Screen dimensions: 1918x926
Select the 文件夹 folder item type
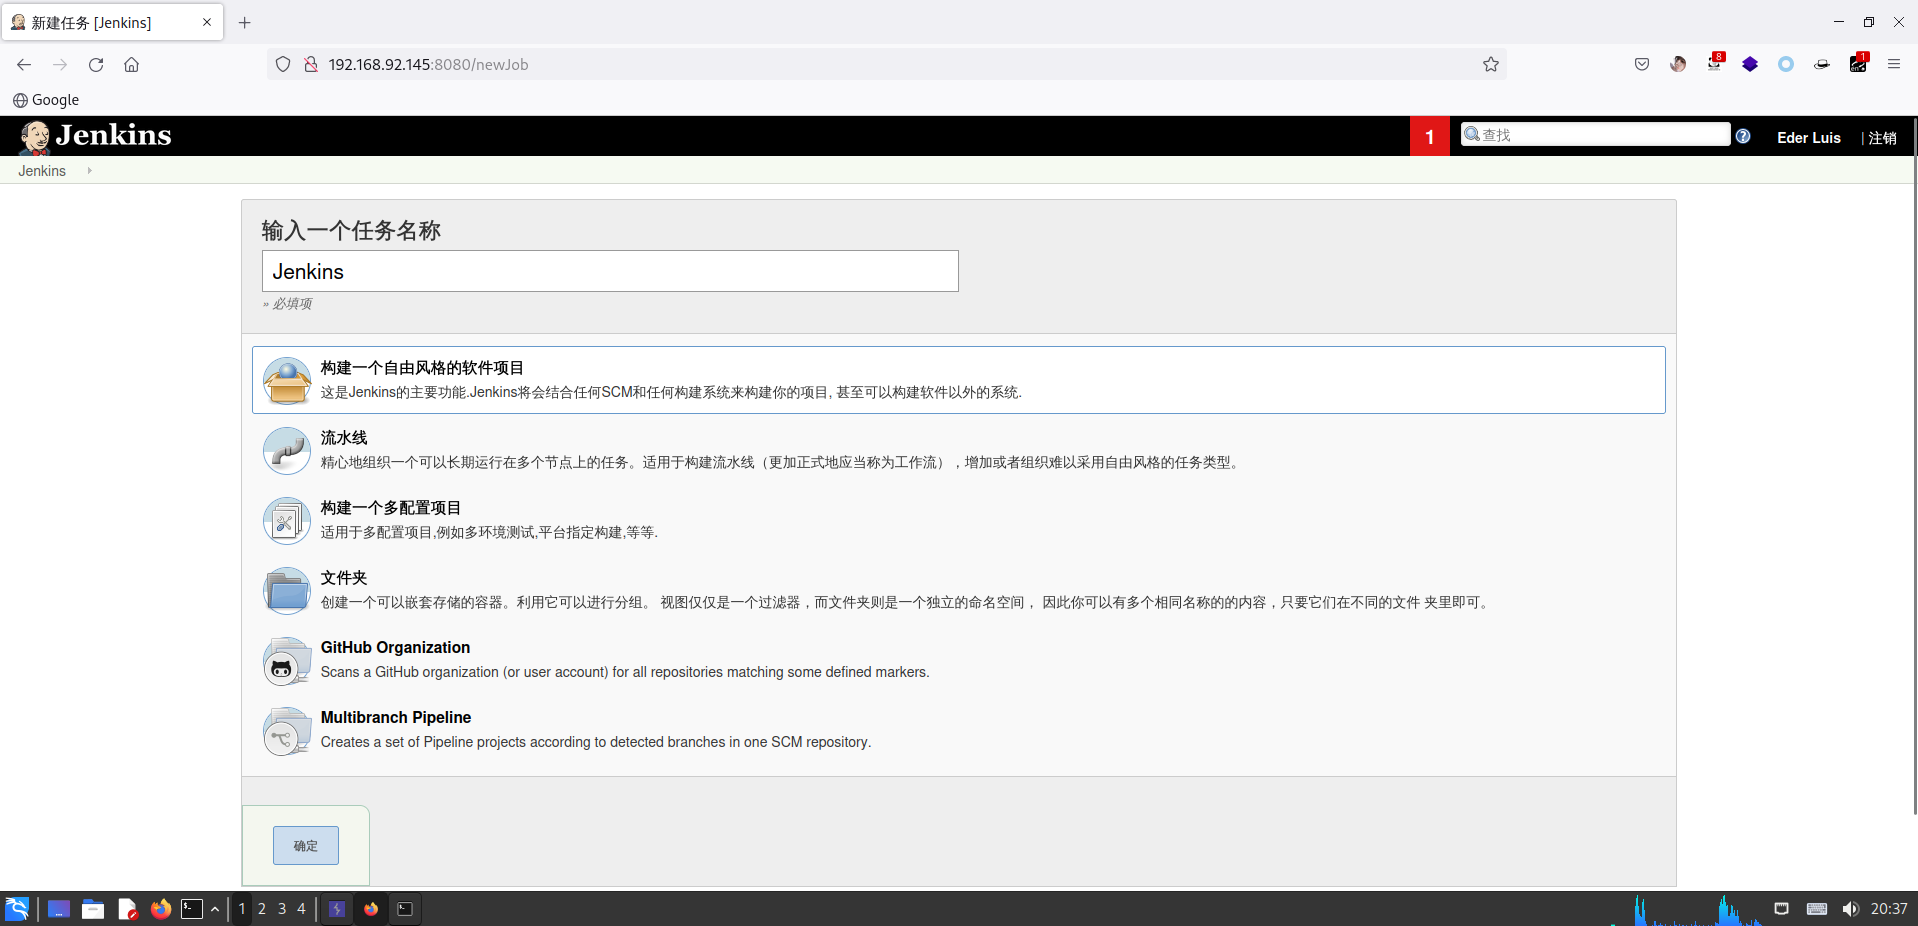(958, 590)
